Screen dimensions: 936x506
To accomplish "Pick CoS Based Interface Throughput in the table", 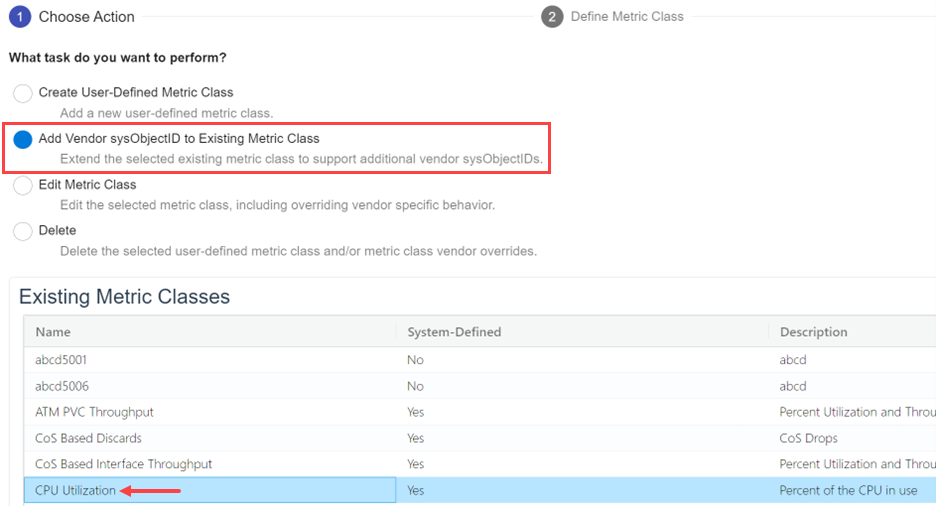I will (123, 464).
